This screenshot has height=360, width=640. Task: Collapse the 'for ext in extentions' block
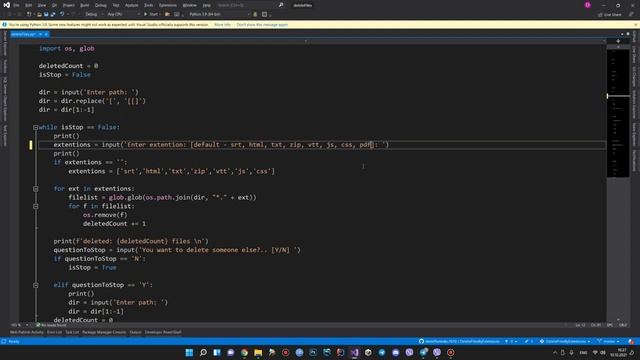(x=36, y=189)
